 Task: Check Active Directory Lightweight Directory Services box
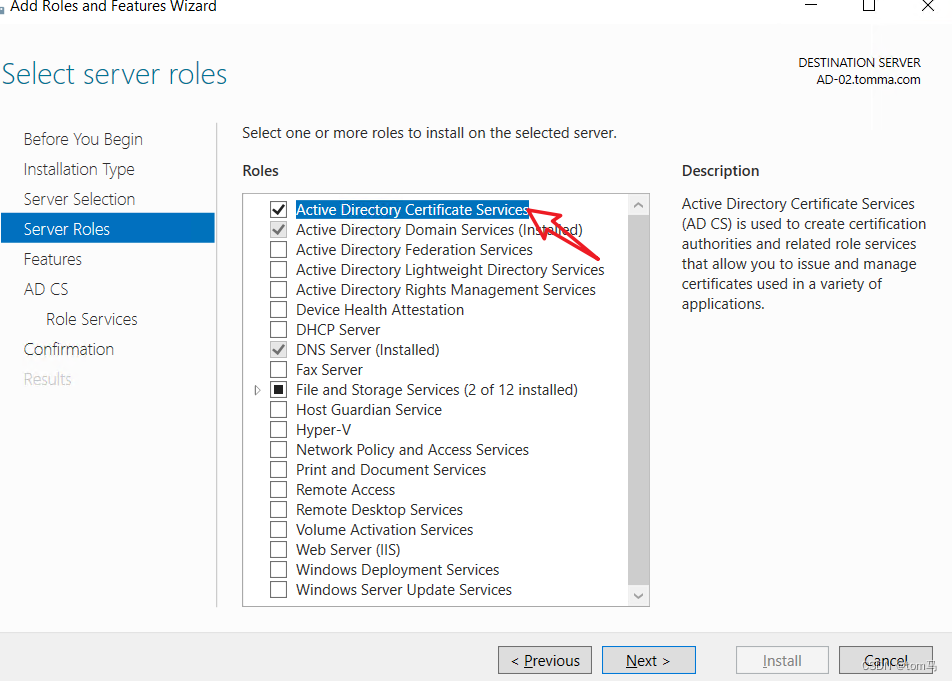pos(279,269)
